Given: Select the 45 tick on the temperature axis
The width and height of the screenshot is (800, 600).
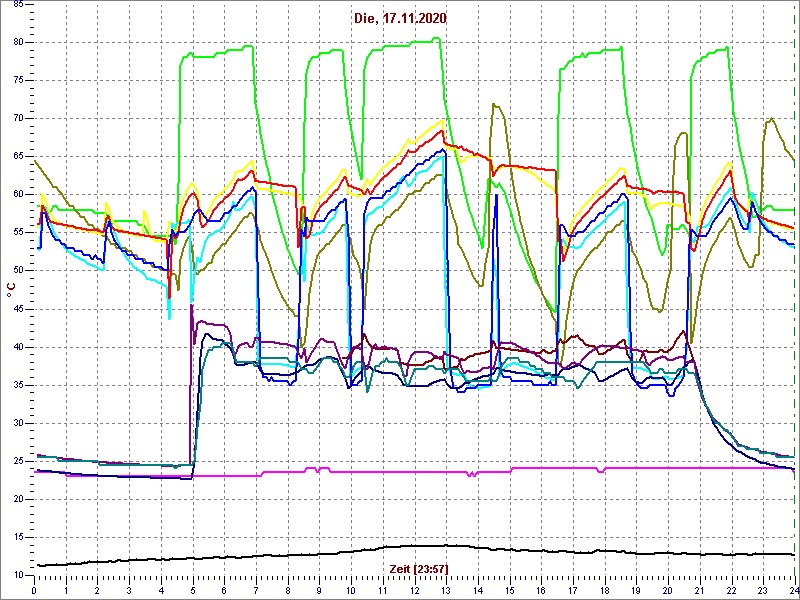Looking at the screenshot, I should pos(17,309).
